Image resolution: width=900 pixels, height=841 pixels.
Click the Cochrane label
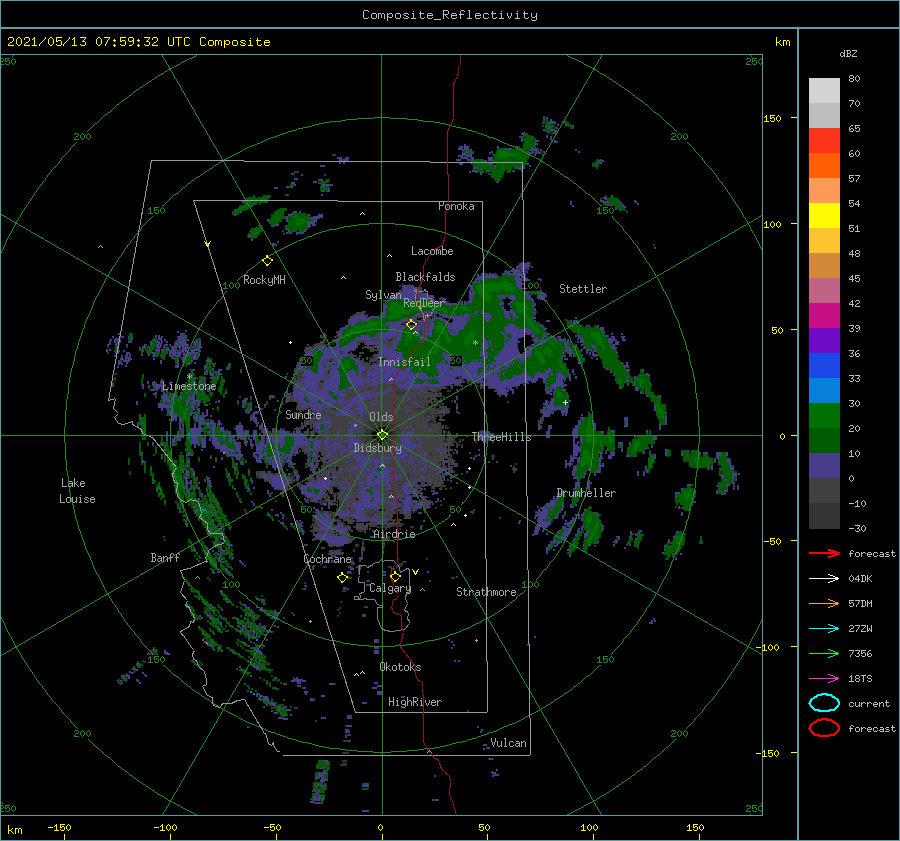(327, 559)
